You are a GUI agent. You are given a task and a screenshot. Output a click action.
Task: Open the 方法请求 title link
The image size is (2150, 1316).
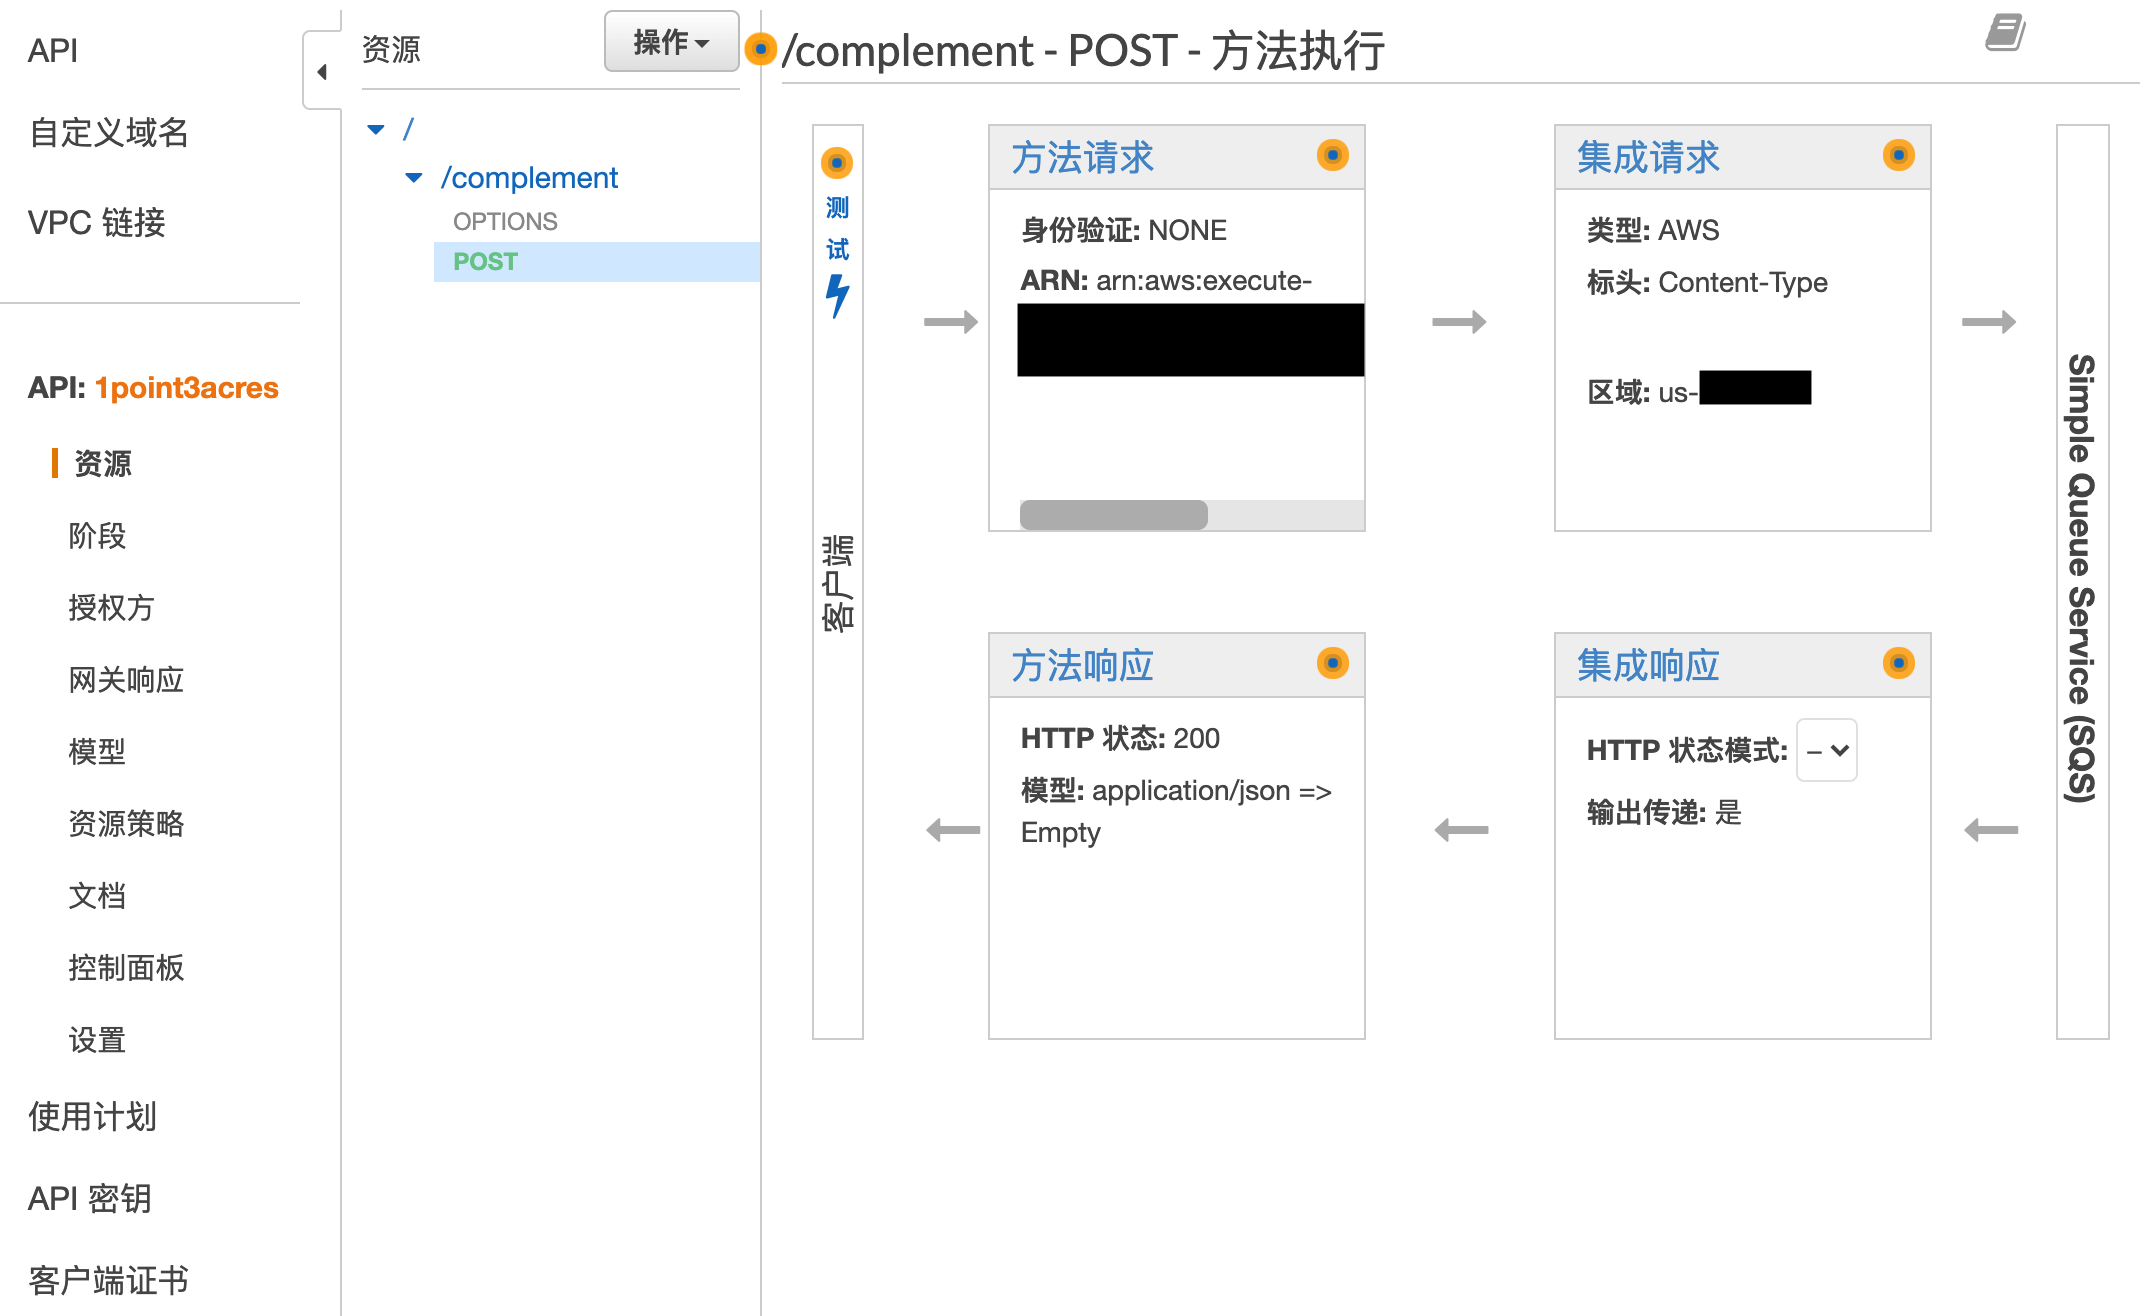point(1082,158)
